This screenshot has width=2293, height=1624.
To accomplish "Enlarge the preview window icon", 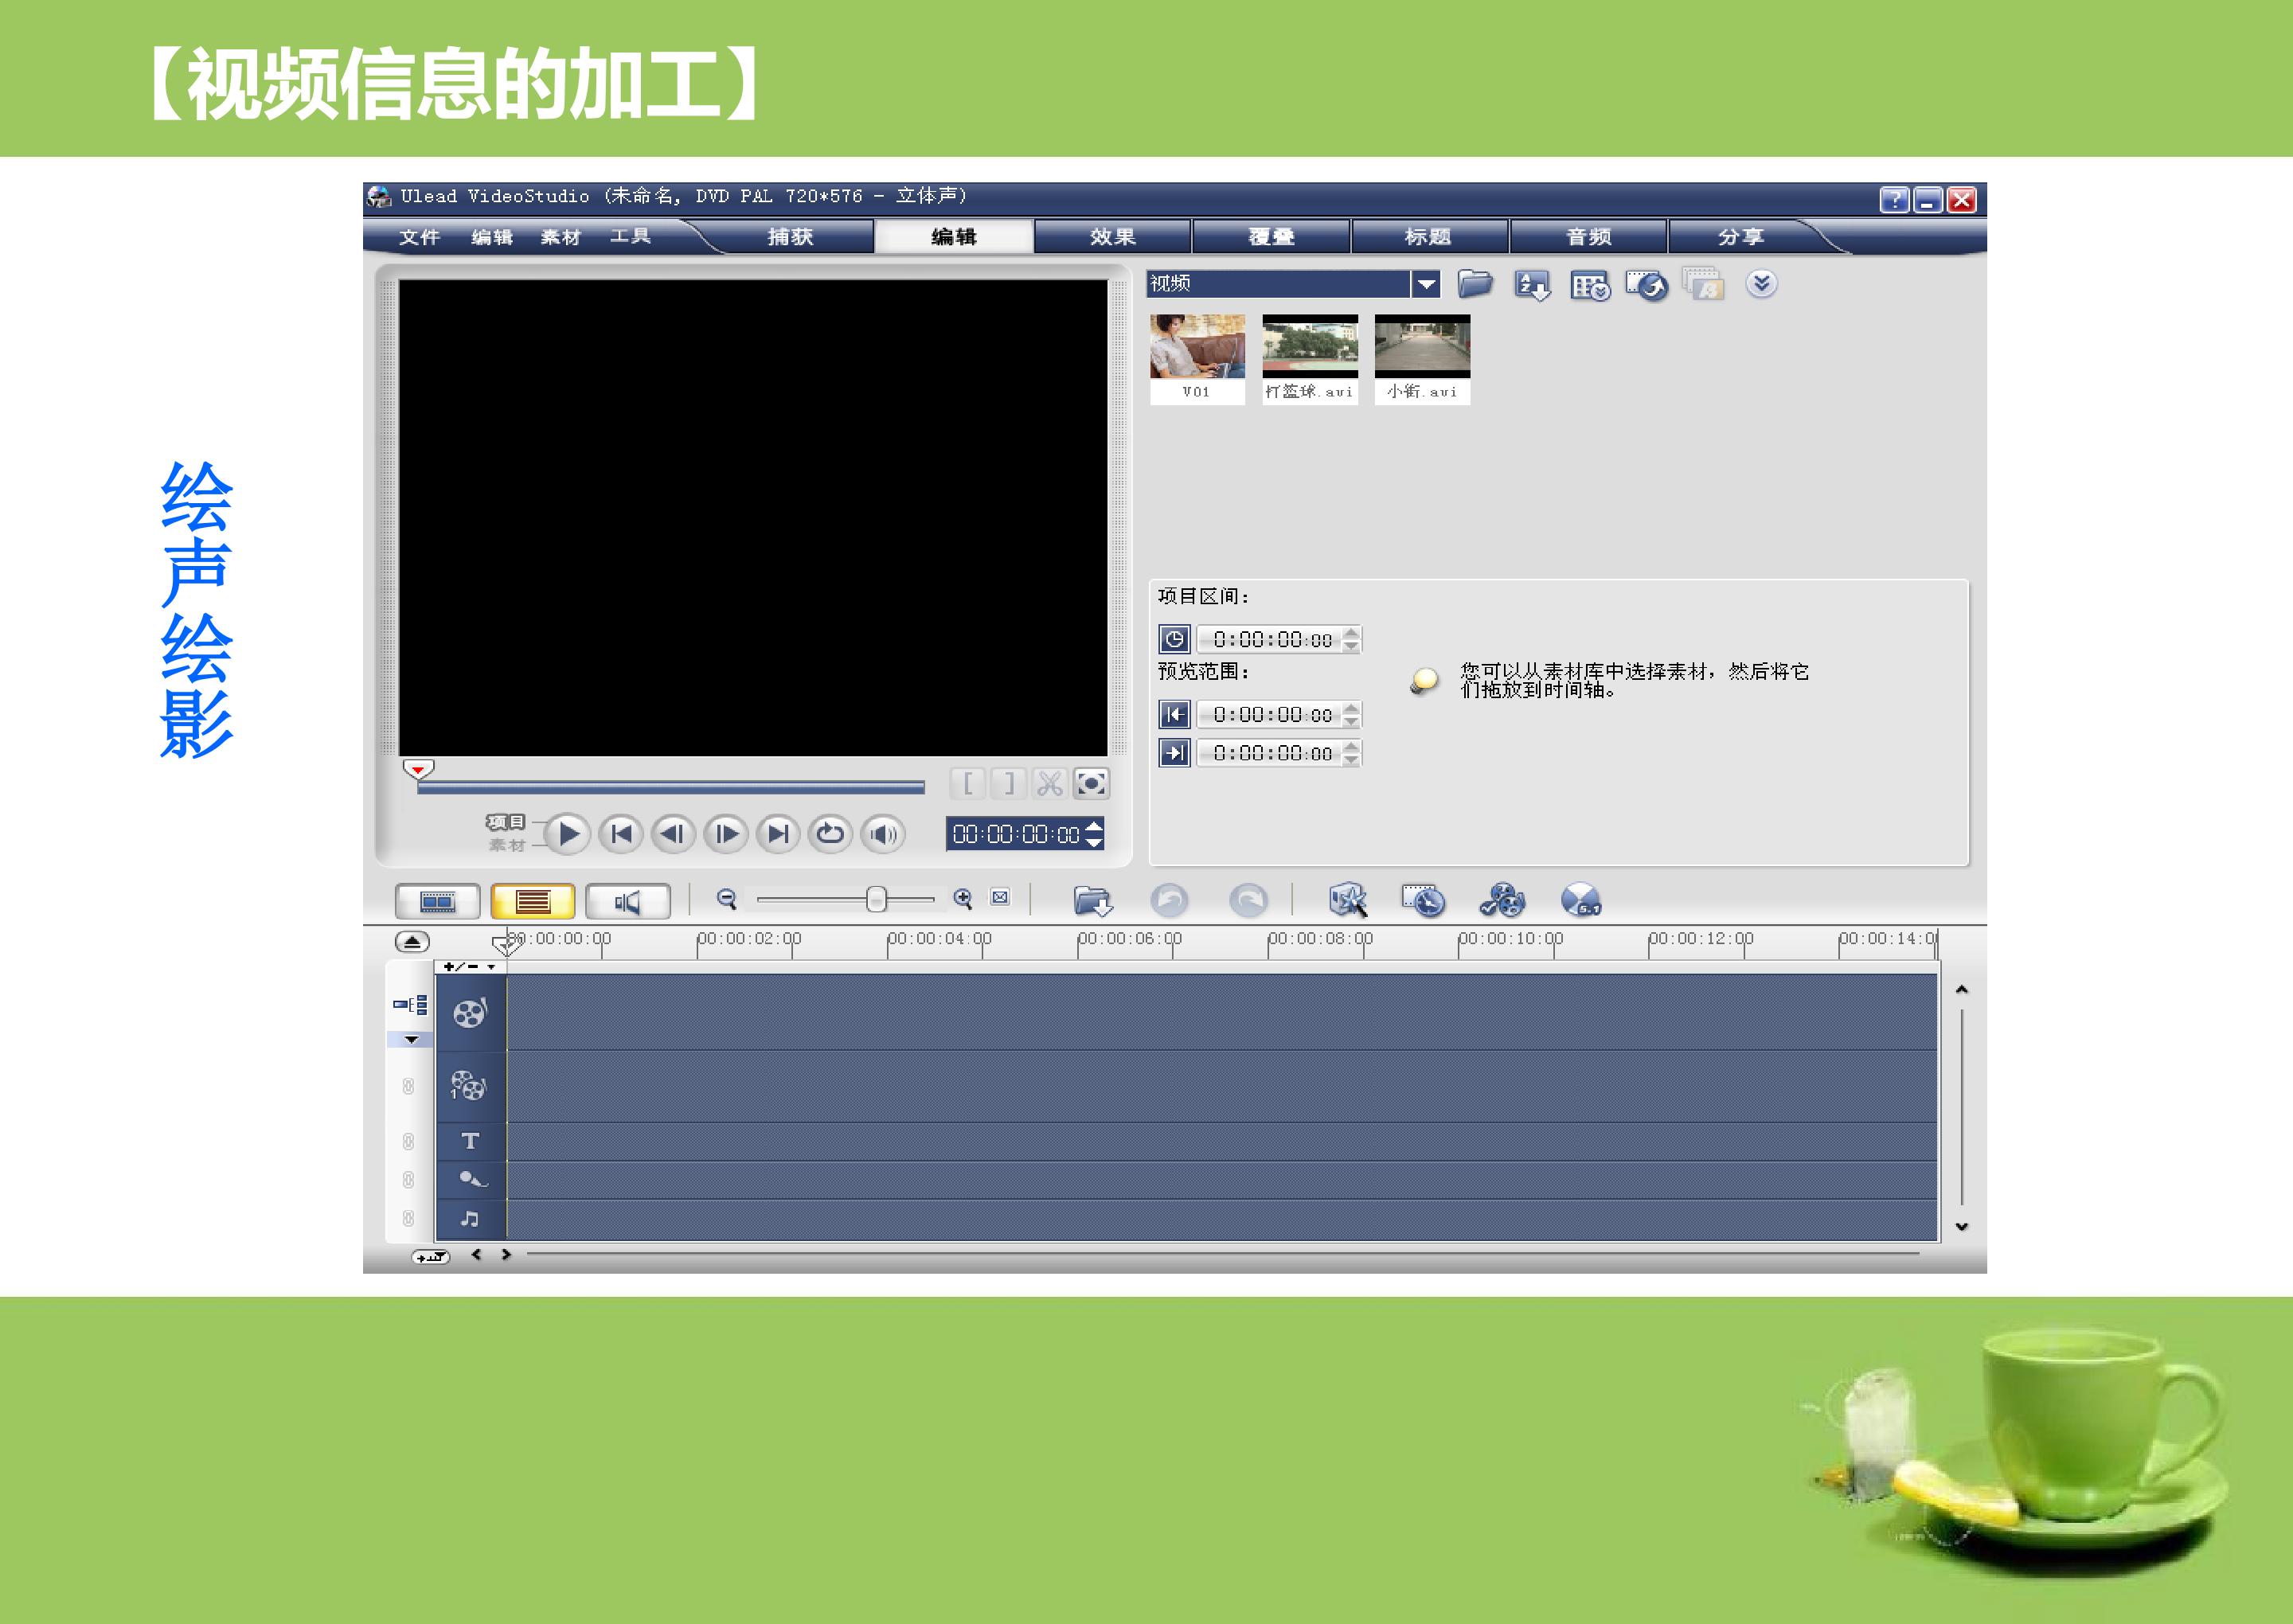I will click(1091, 783).
